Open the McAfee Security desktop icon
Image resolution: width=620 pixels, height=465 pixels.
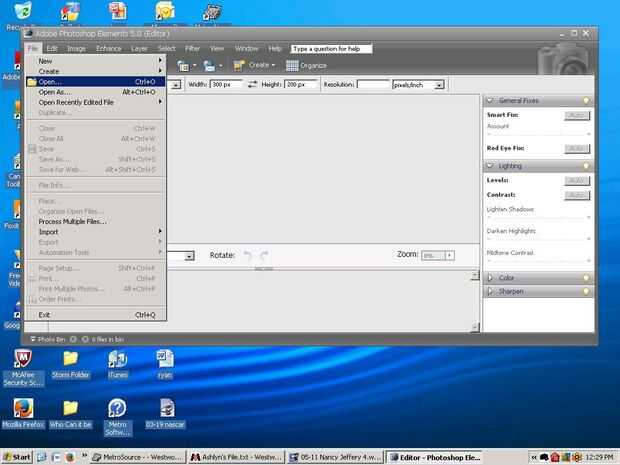click(x=23, y=367)
